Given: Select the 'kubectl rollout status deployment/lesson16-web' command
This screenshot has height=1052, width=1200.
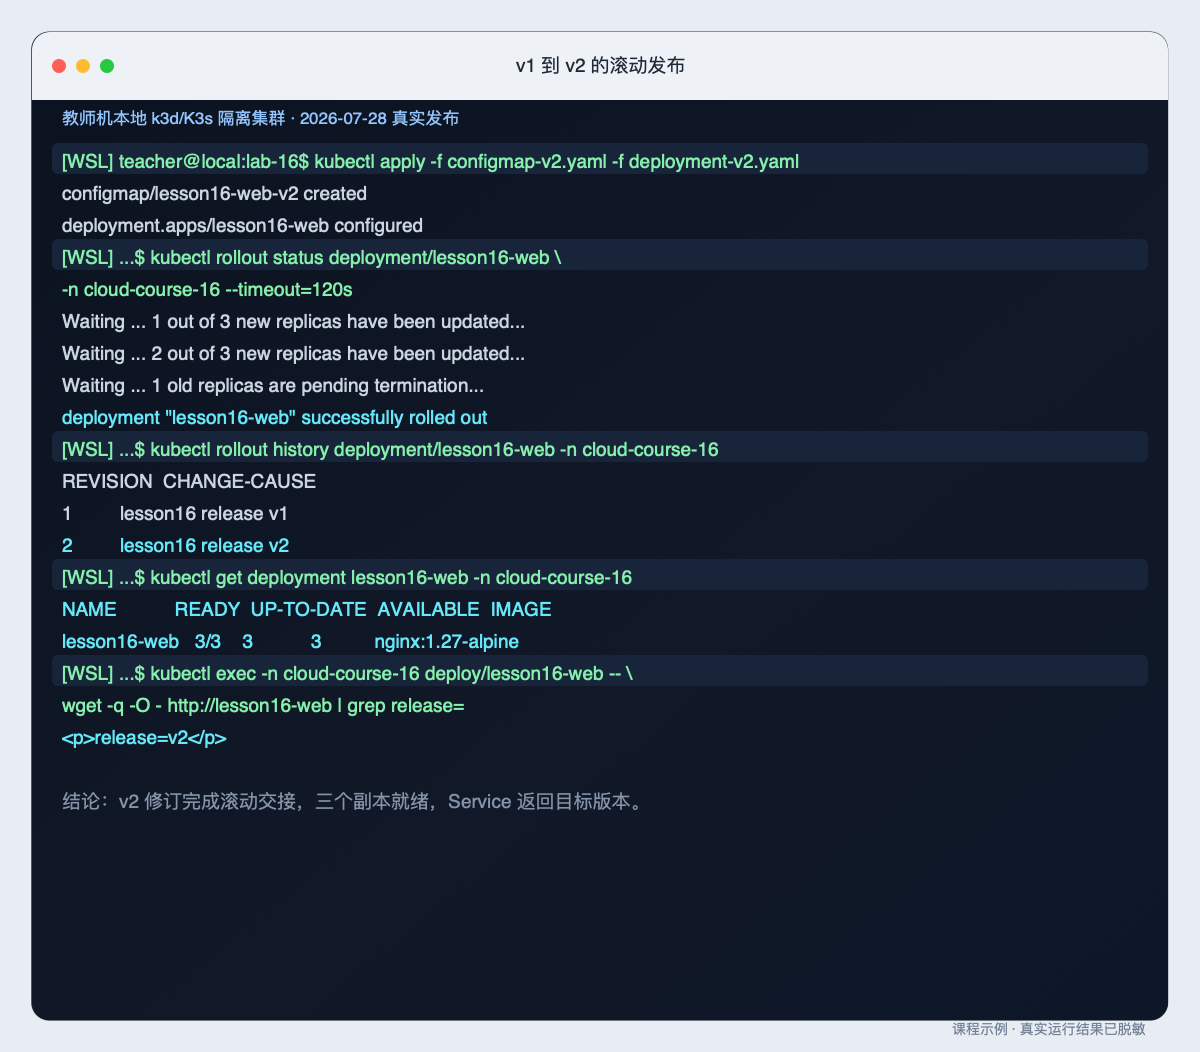Looking at the screenshot, I should (600, 257).
